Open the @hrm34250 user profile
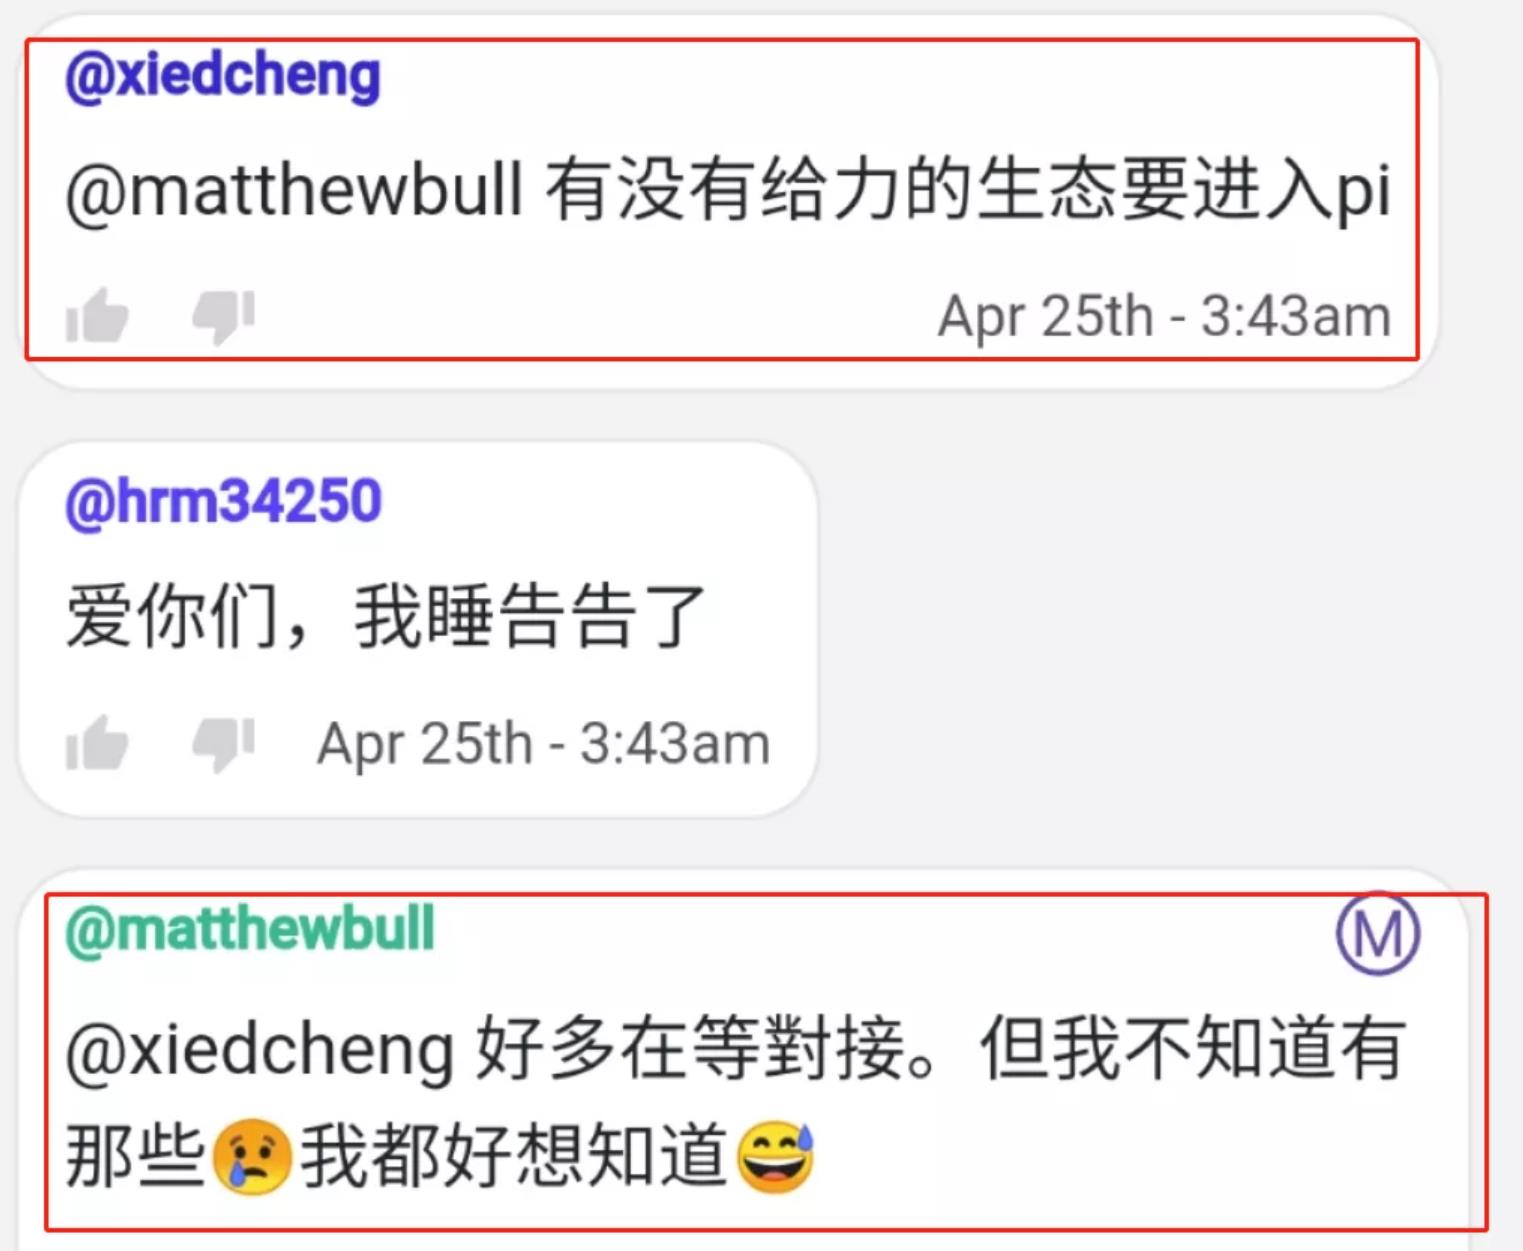The image size is (1523, 1251). click(x=223, y=502)
